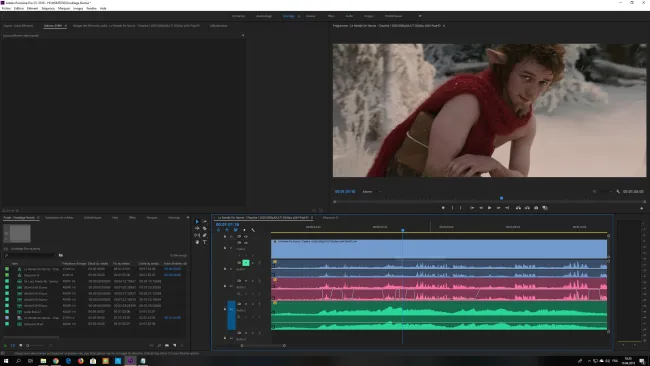Select the Hand tool
Viewport: 650px width, 366px height.
click(x=197, y=242)
